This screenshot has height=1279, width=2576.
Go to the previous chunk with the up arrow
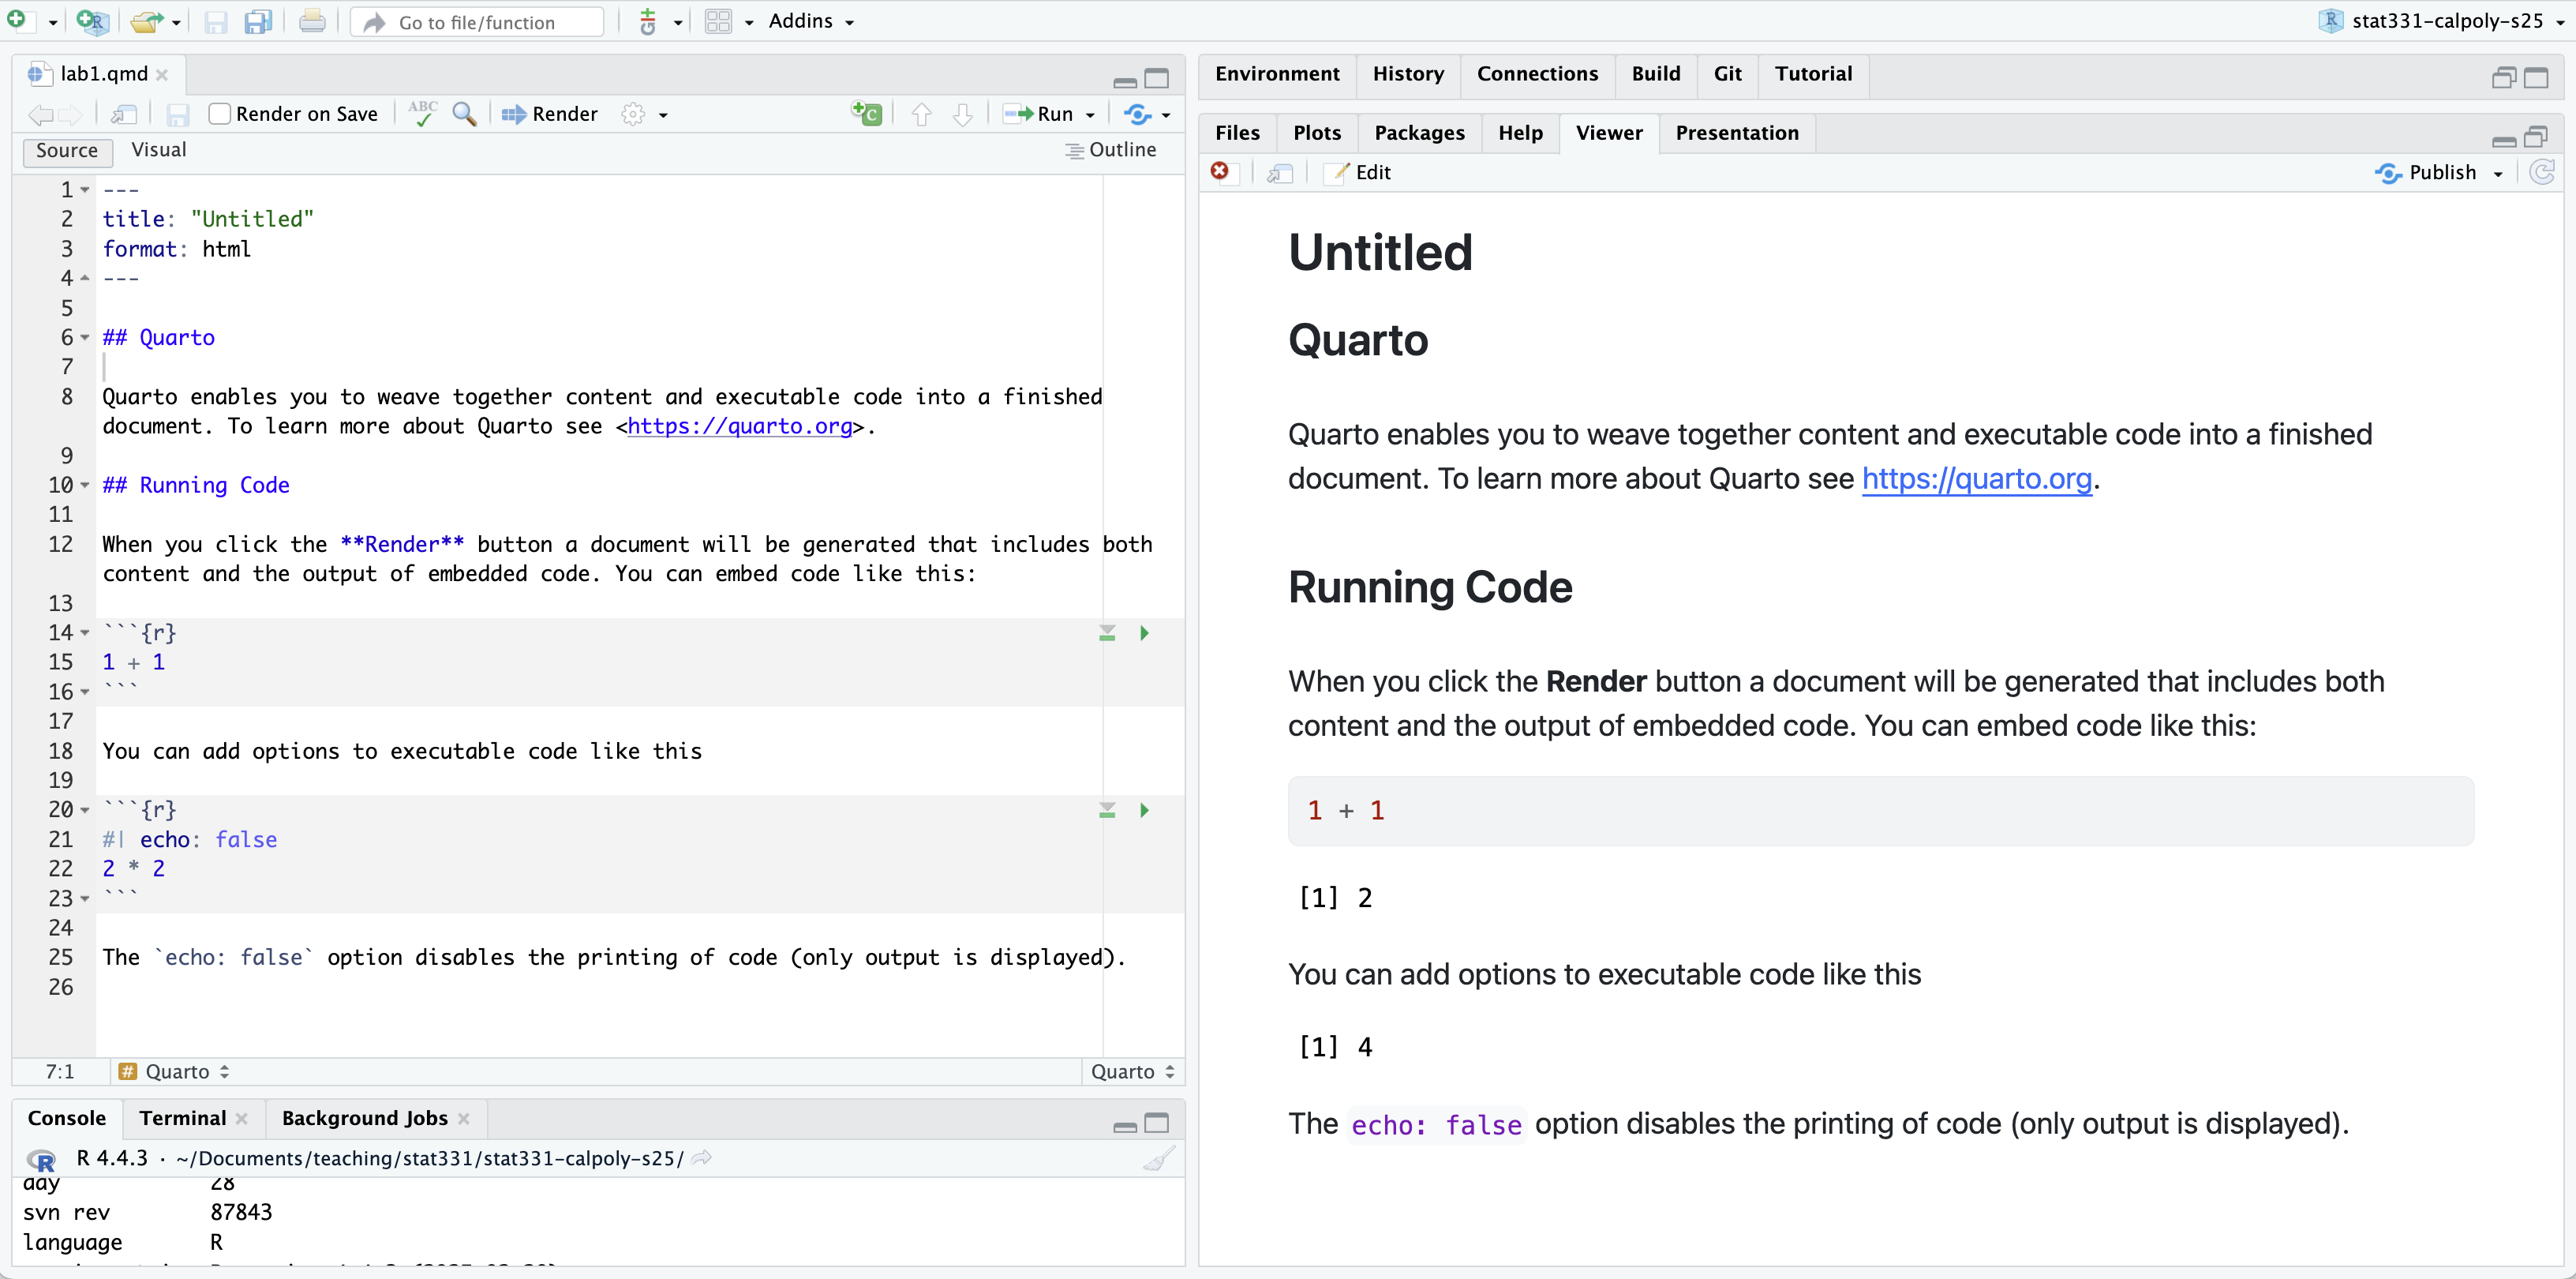(x=921, y=114)
